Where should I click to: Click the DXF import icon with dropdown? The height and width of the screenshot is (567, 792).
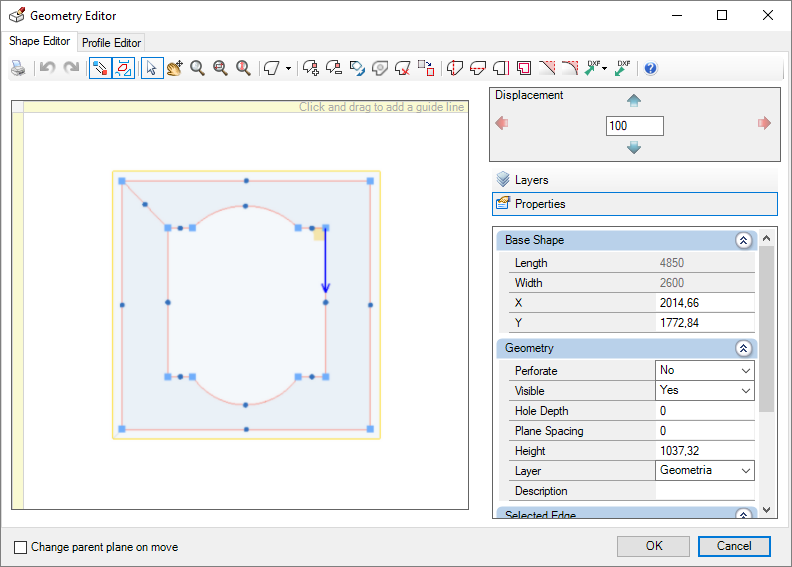(597, 68)
